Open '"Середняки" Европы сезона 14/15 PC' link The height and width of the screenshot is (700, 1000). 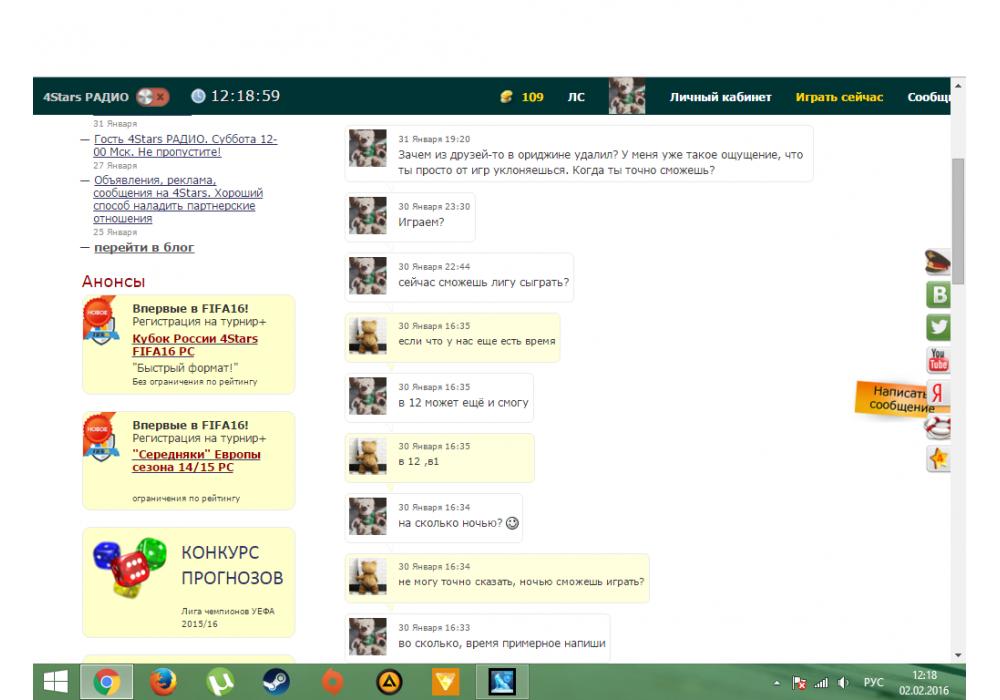(196, 460)
